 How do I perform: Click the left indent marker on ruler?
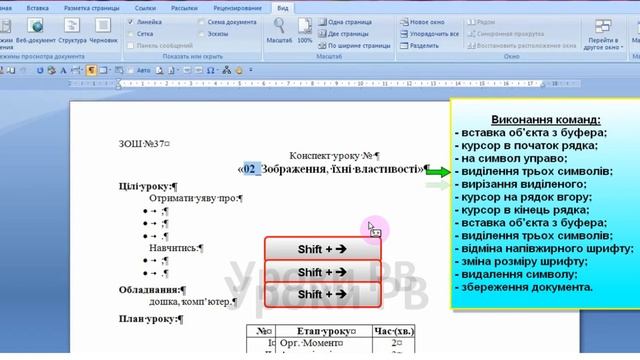[x=118, y=84]
